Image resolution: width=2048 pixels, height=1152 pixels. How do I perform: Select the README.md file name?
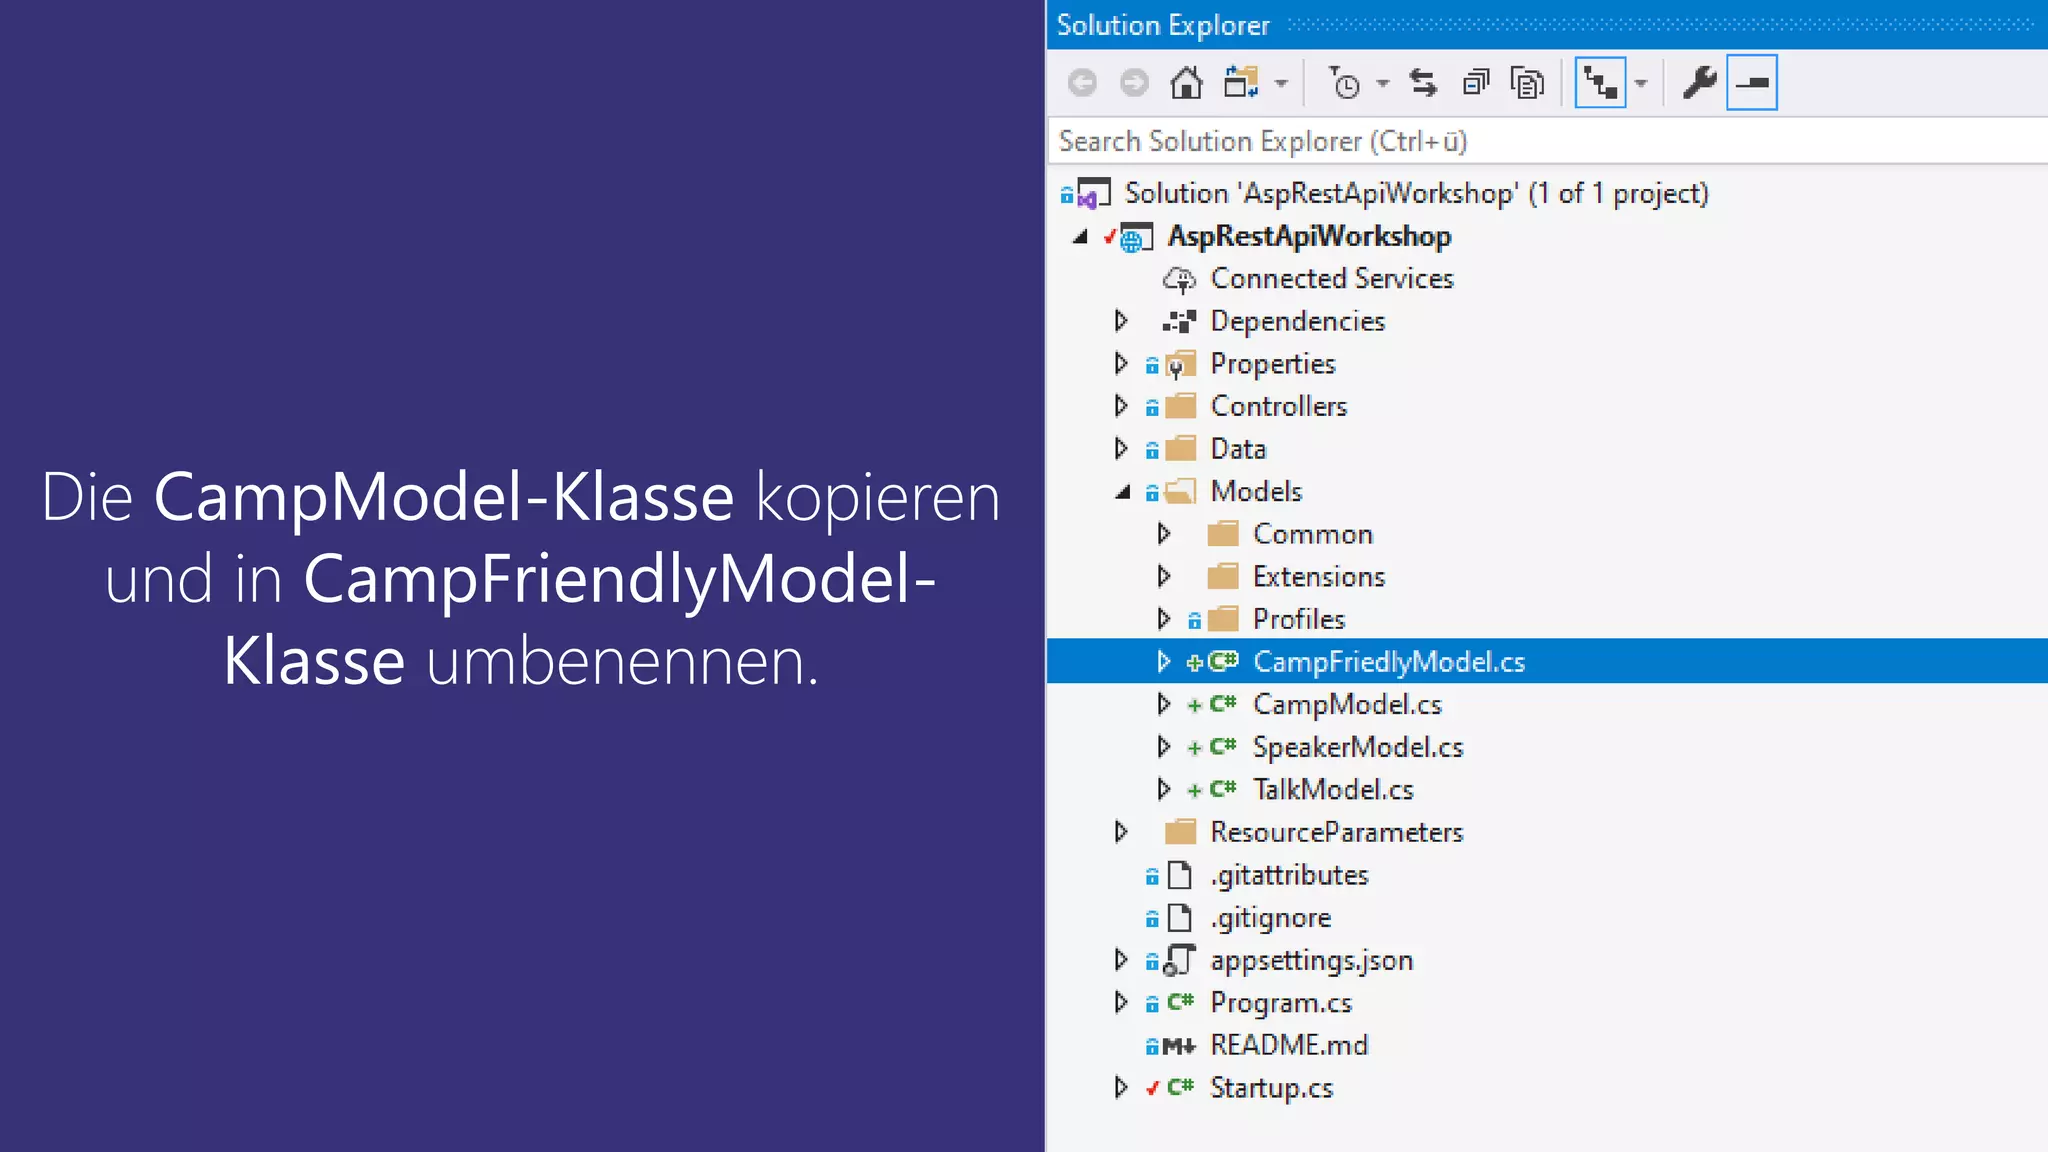pos(1289,1046)
